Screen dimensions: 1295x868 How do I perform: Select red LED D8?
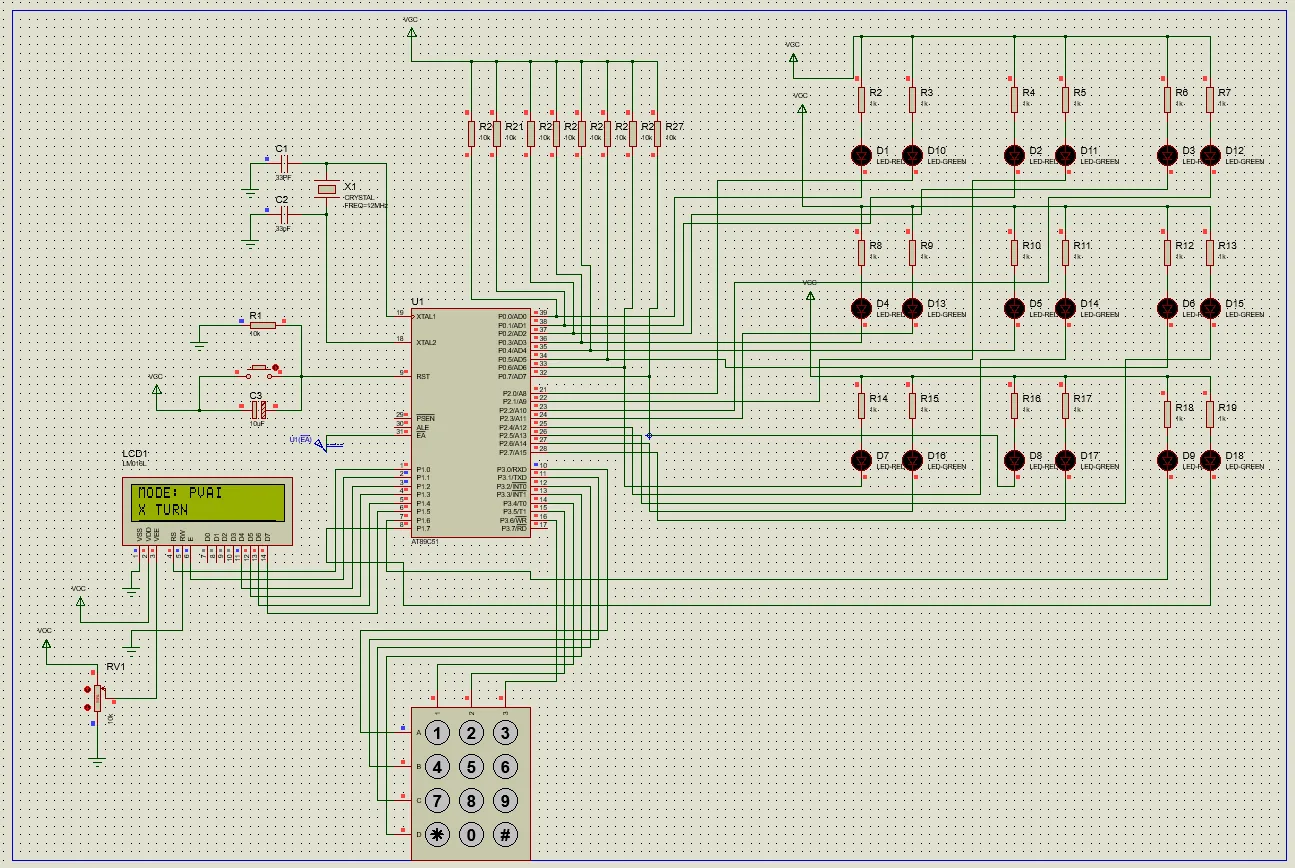tap(1014, 460)
